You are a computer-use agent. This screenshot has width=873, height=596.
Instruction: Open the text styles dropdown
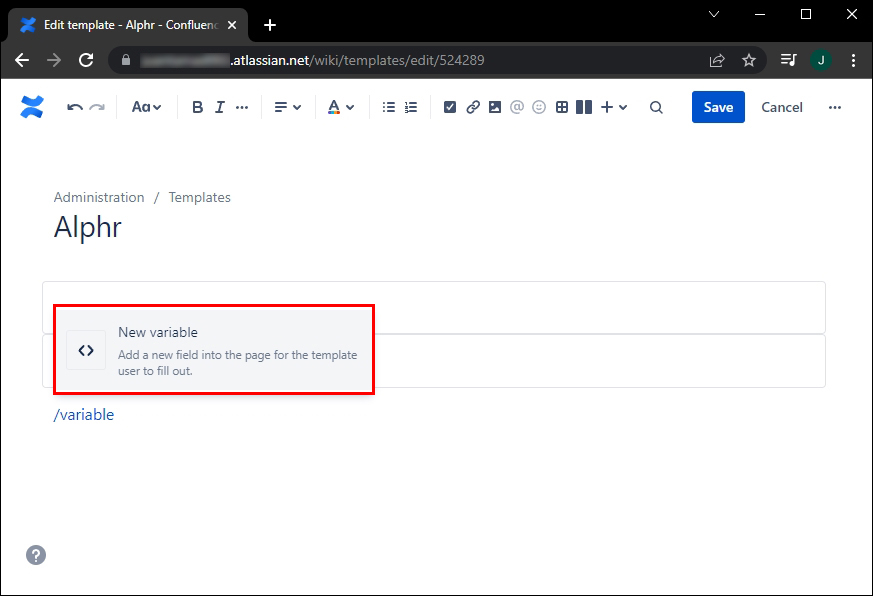146,107
